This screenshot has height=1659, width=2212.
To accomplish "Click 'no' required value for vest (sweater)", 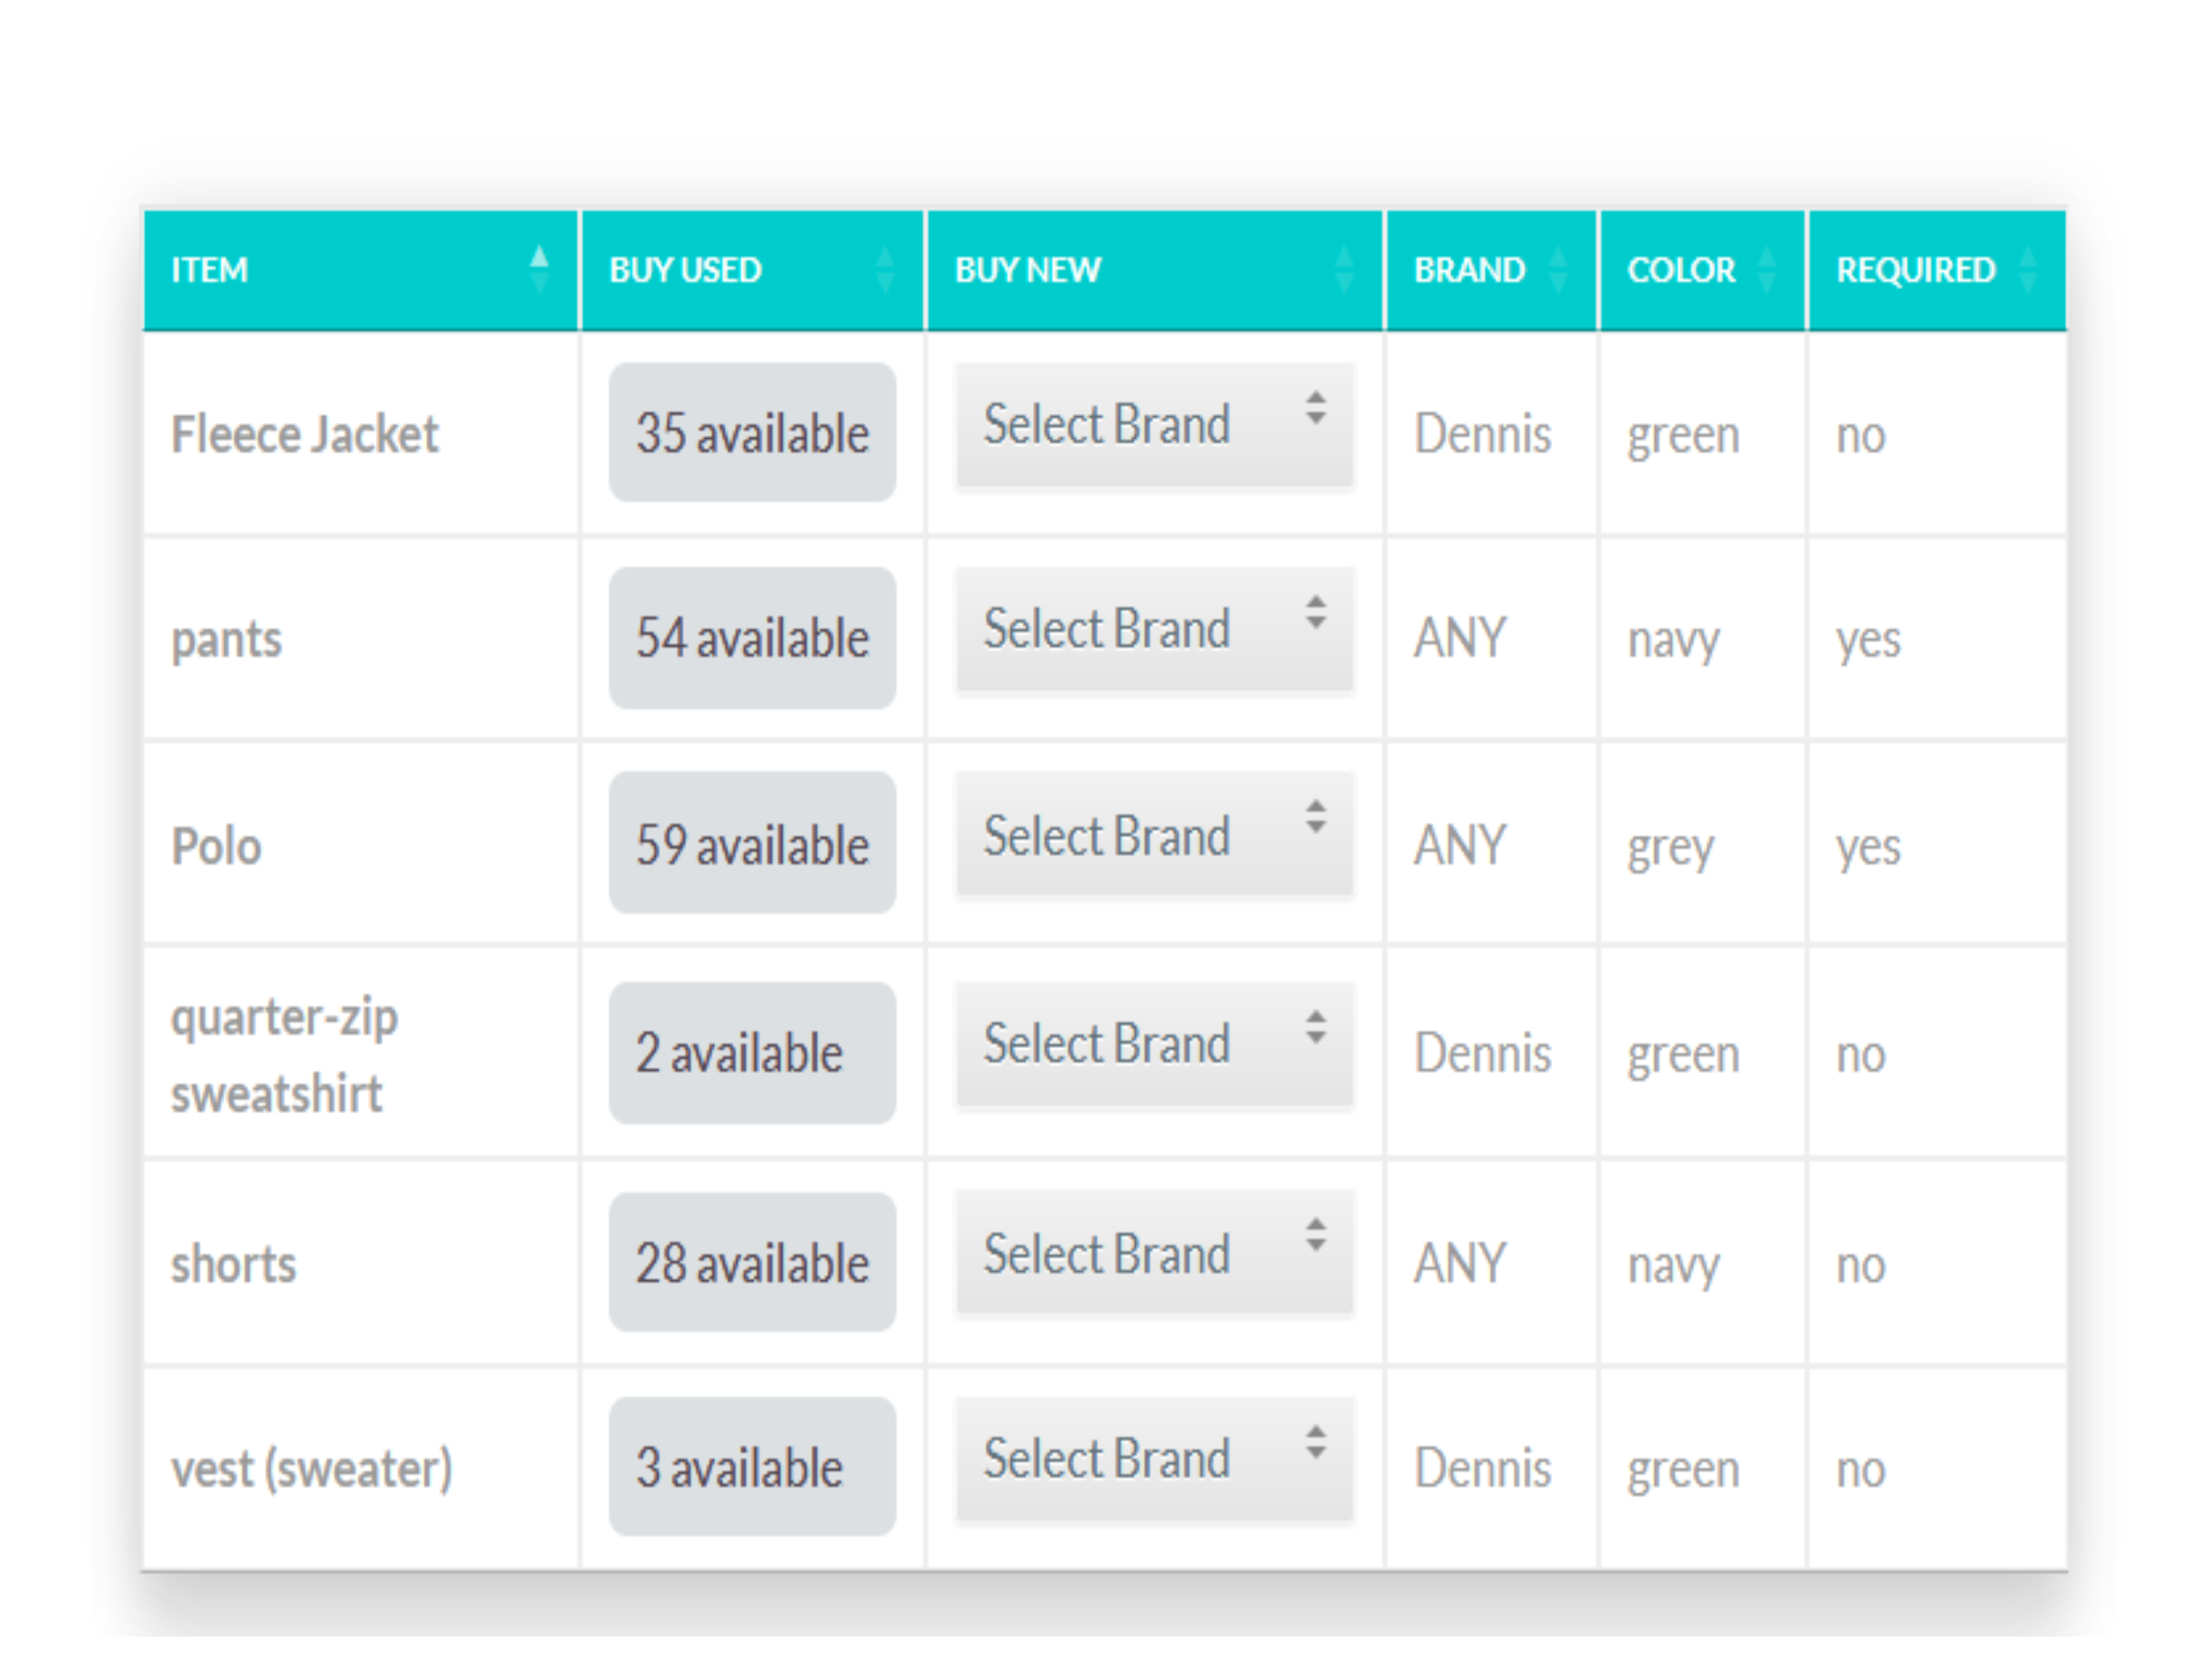I will pos(1861,1471).
